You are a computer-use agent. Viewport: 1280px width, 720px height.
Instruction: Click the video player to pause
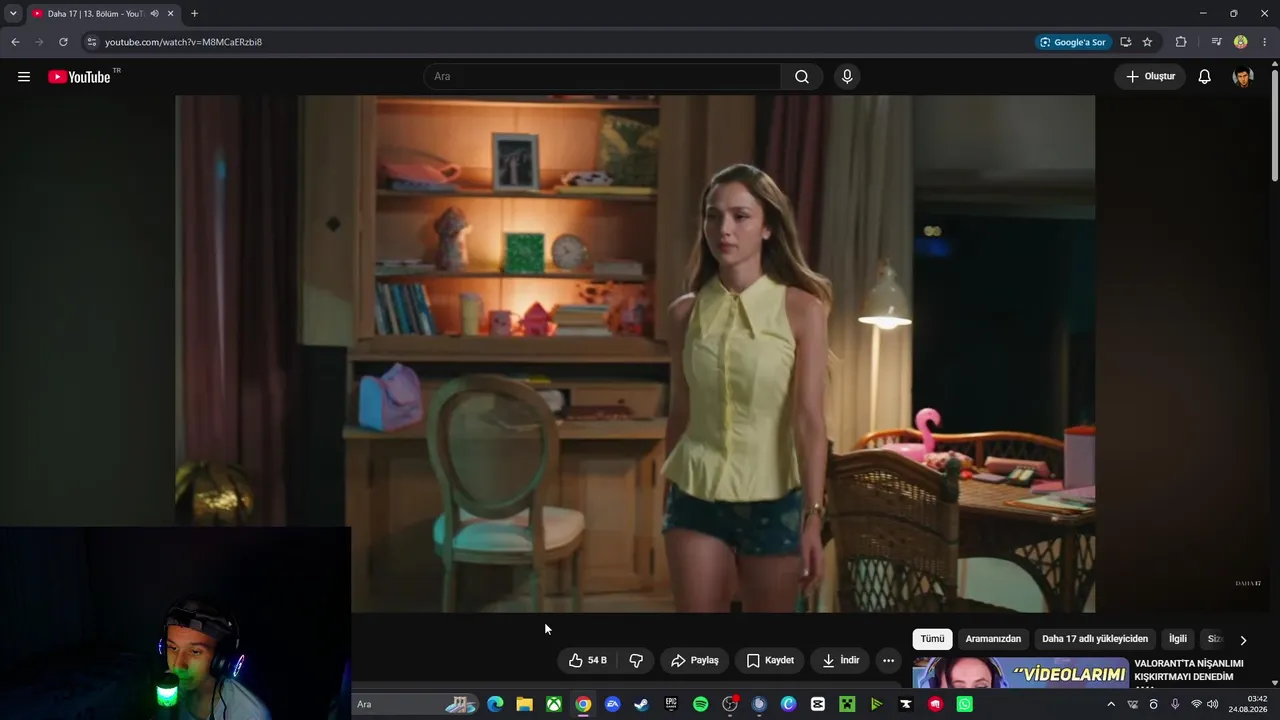click(635, 354)
